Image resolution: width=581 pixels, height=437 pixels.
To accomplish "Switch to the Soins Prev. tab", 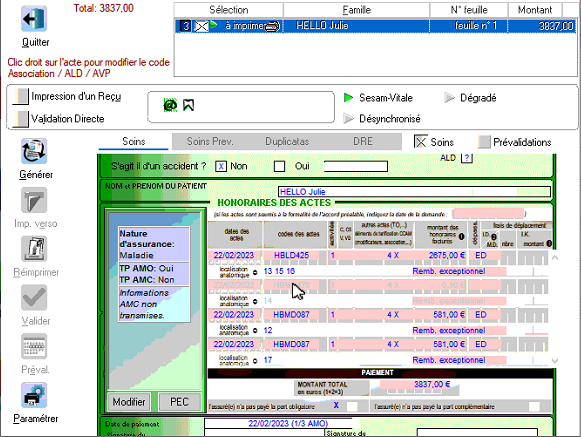I will click(x=210, y=142).
